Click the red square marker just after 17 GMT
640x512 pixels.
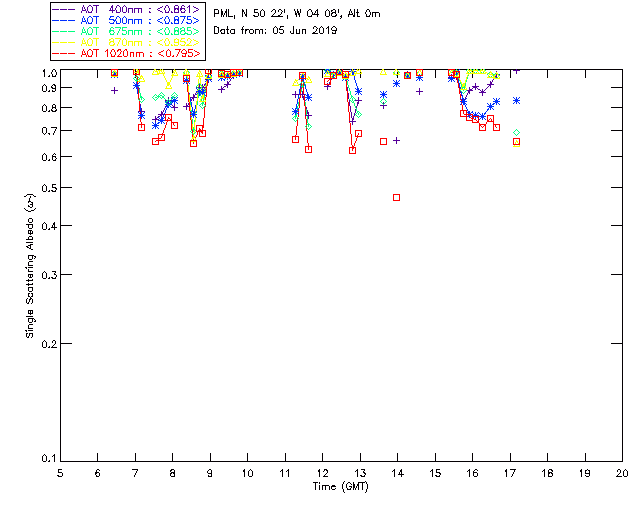coord(516,142)
